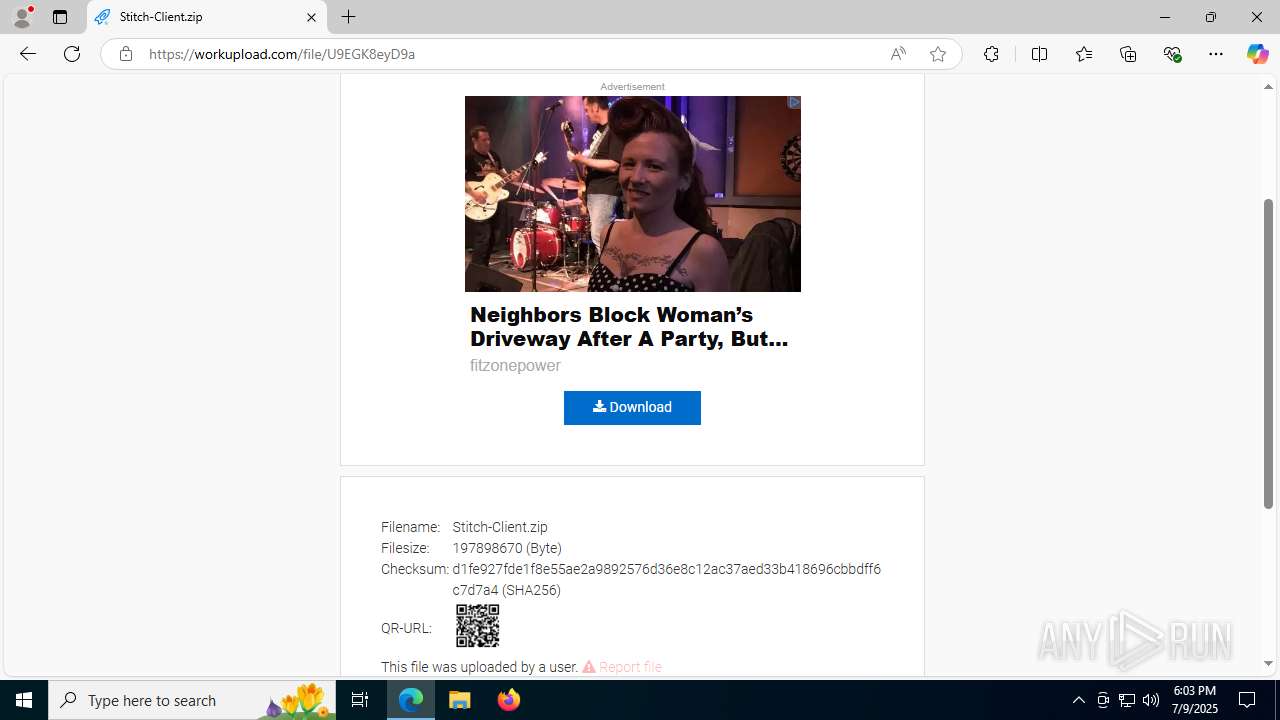Open the Favorites list icon
1280x720 pixels.
pyautogui.click(x=1084, y=54)
